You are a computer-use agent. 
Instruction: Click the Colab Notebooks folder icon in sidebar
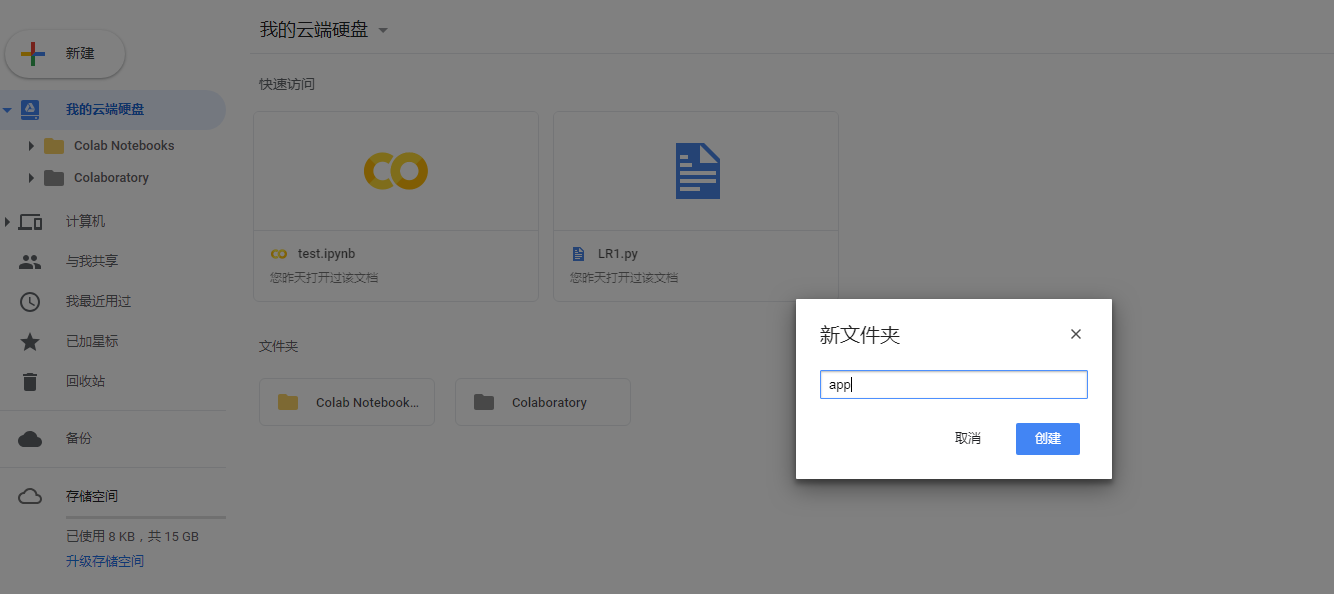55,145
